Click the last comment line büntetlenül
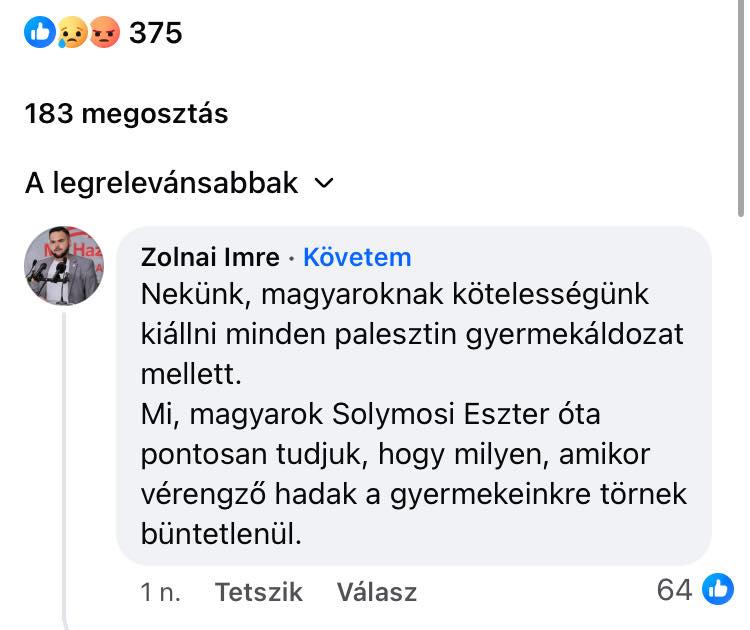This screenshot has height=630, width=750. (x=221, y=533)
